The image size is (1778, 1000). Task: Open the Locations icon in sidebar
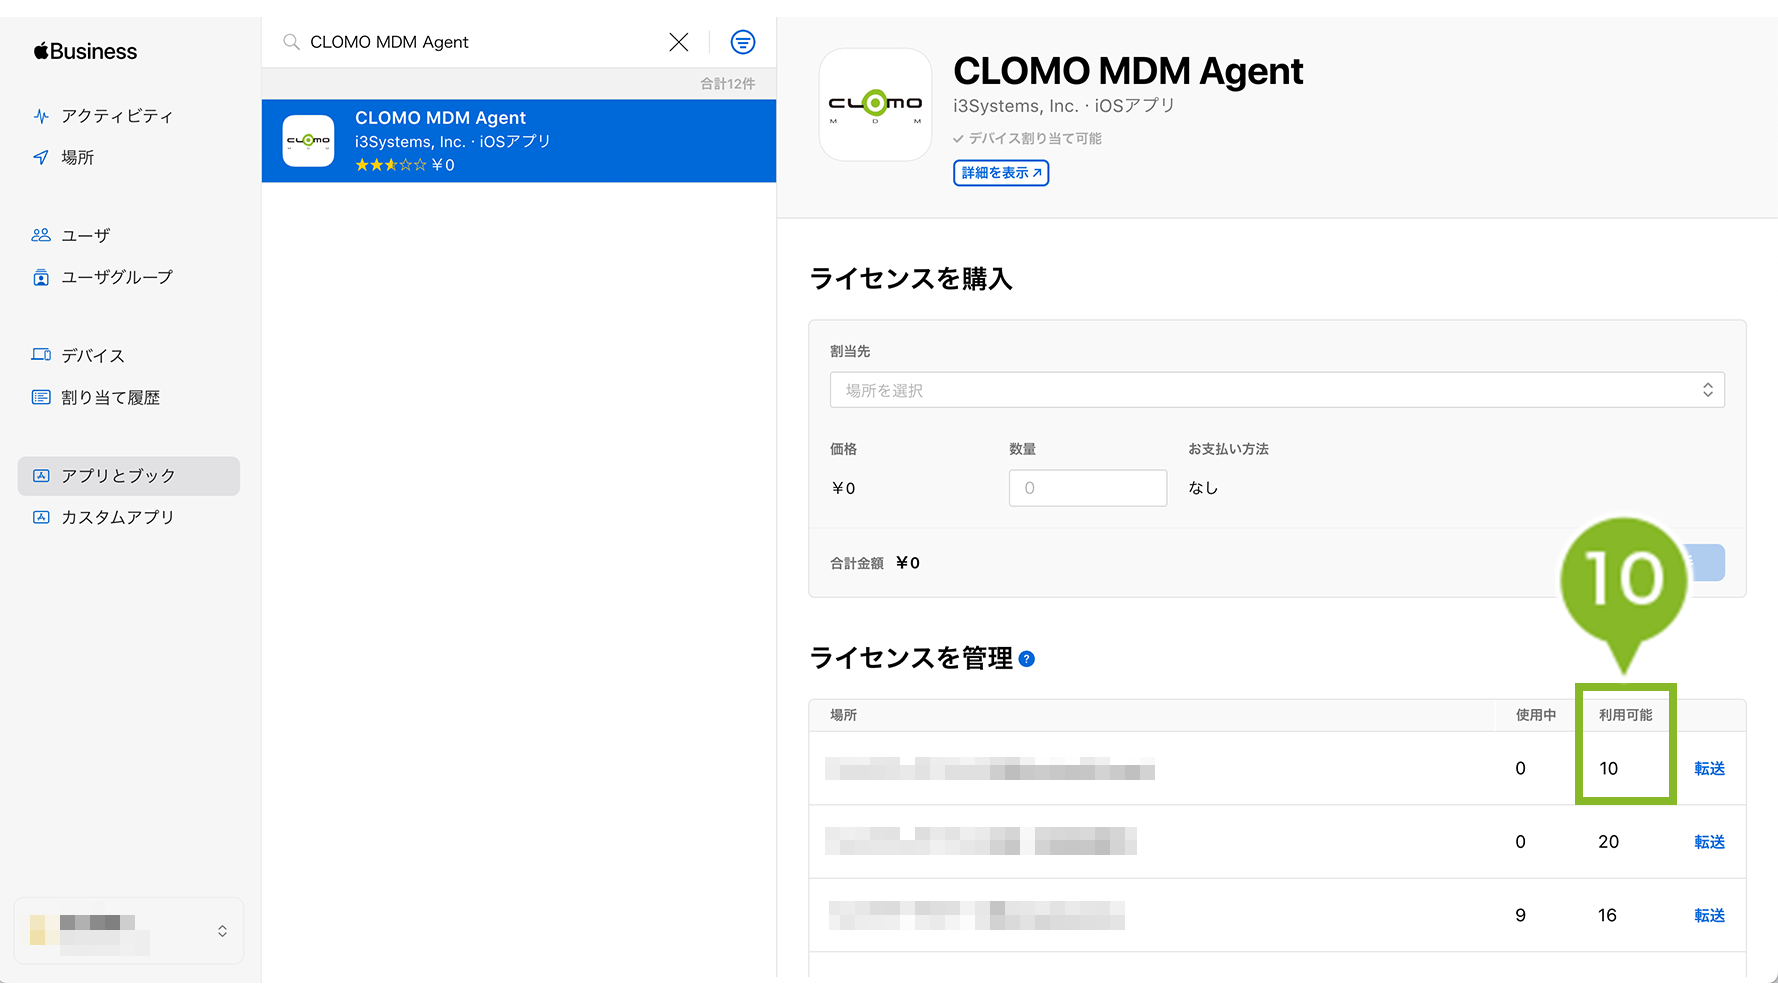point(41,157)
